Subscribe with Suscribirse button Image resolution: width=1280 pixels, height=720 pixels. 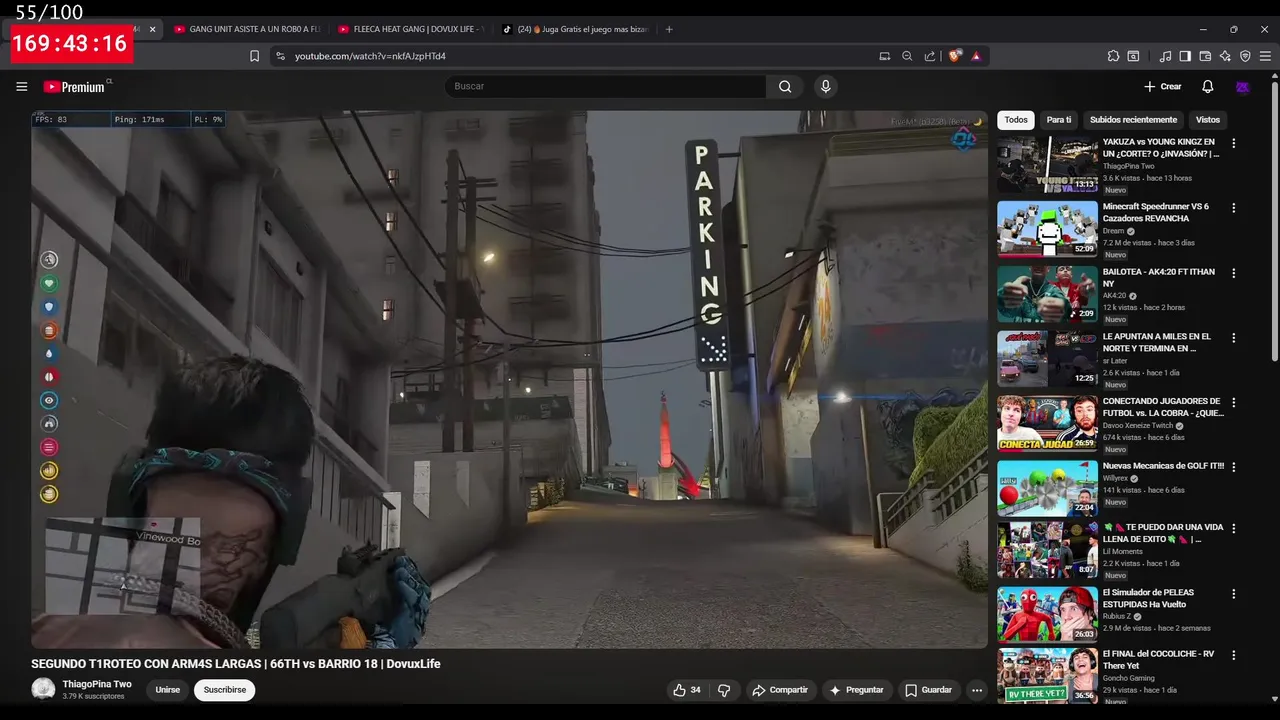225,690
